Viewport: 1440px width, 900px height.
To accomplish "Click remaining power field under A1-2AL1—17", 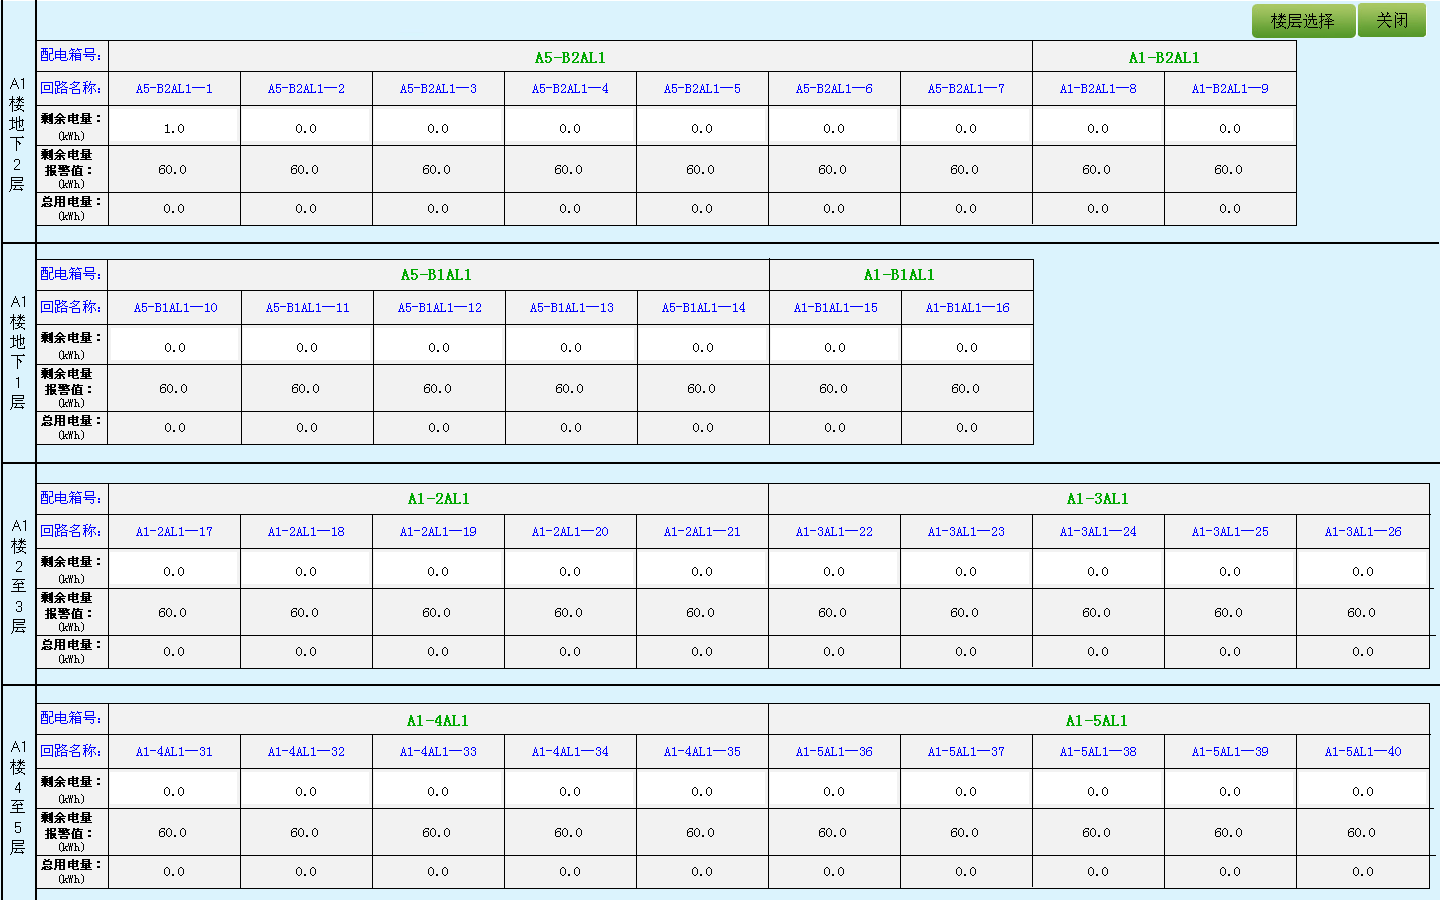I will pyautogui.click(x=174, y=569).
